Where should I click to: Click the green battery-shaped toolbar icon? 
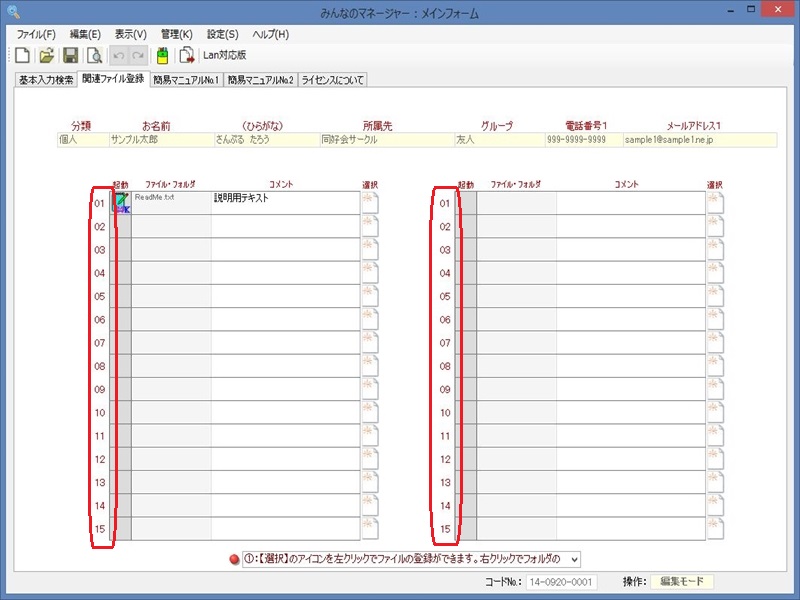(x=162, y=56)
